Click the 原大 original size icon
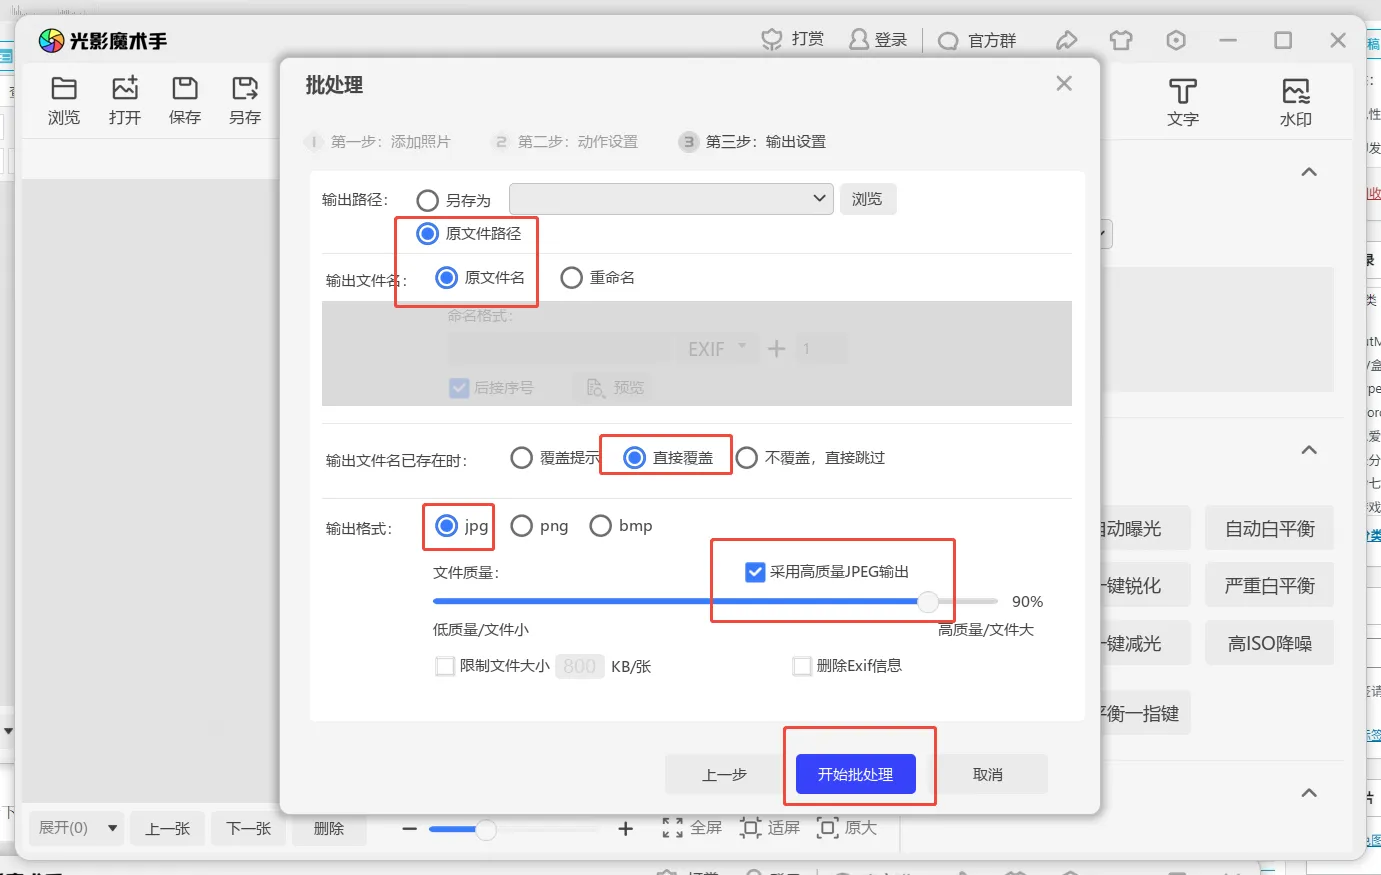The image size is (1381, 875). [827, 828]
